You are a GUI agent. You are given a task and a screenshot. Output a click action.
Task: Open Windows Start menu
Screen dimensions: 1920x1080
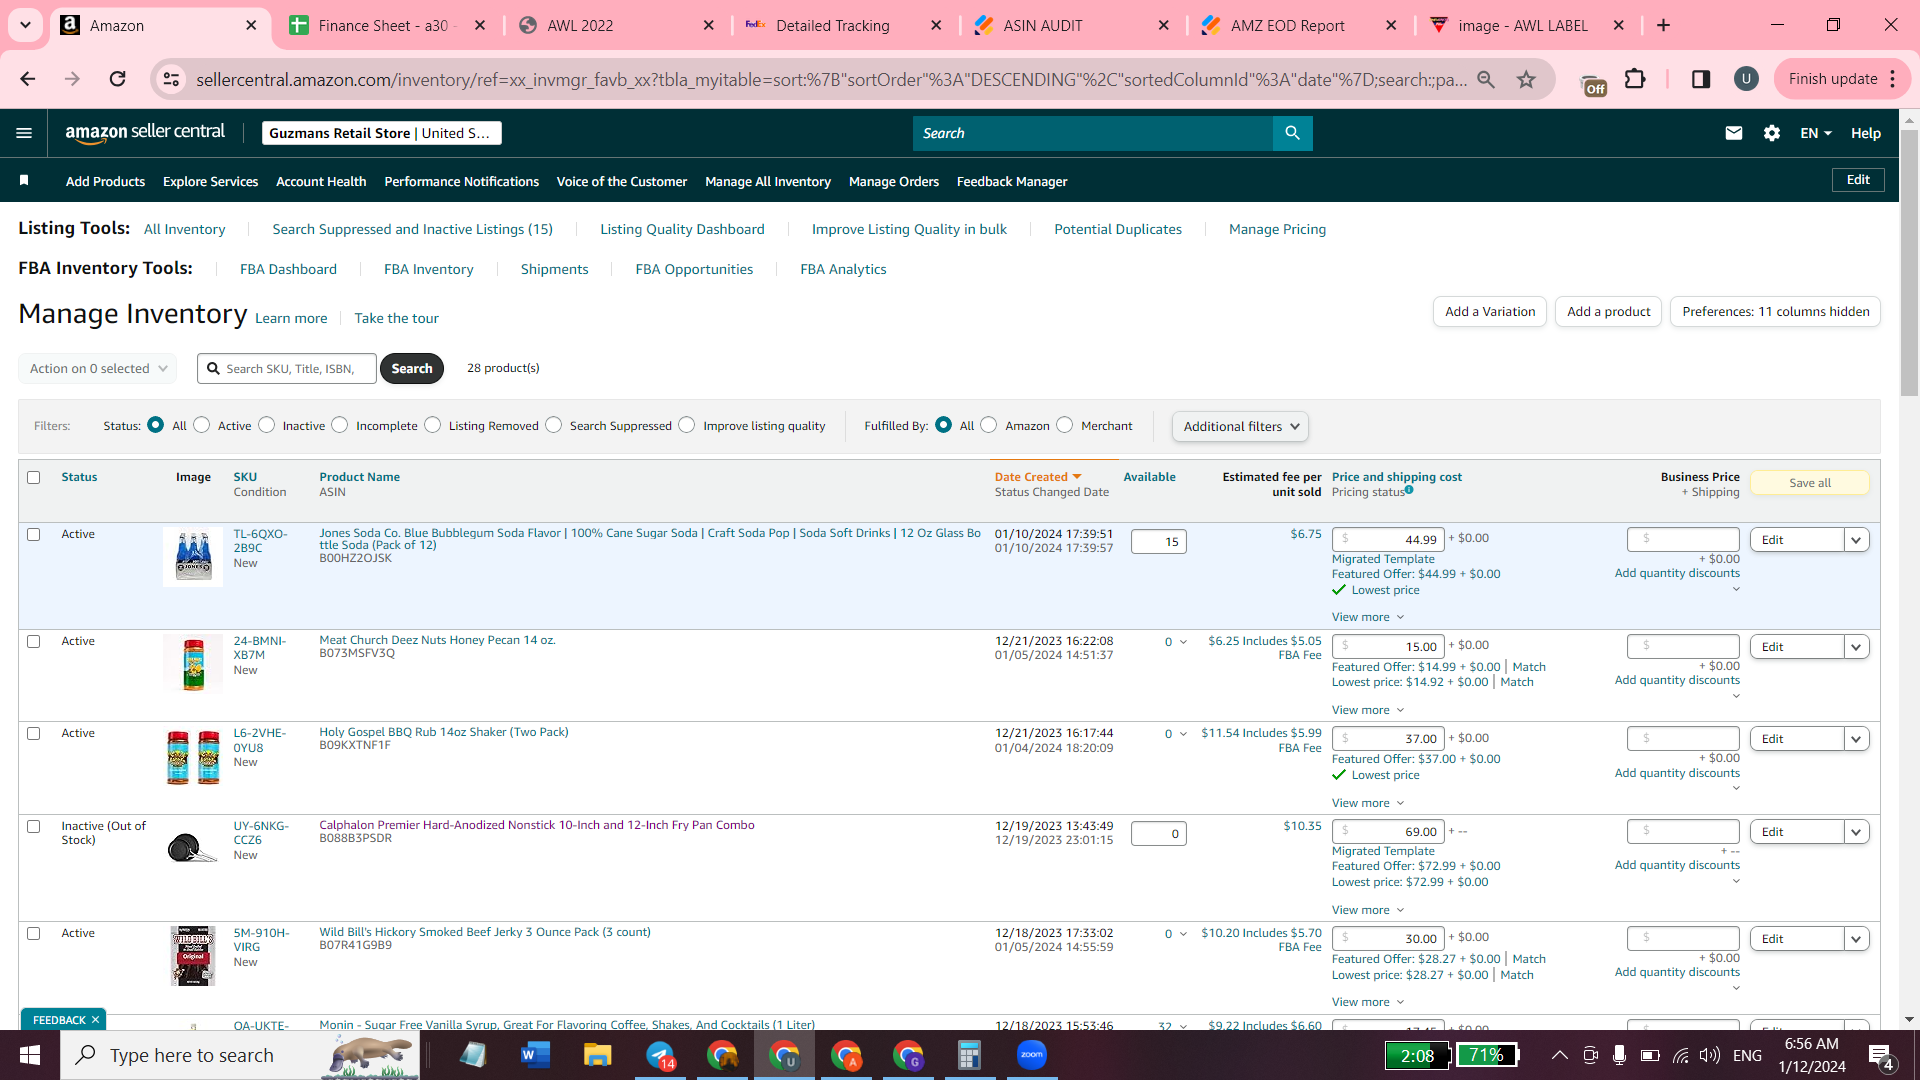(x=30, y=1055)
